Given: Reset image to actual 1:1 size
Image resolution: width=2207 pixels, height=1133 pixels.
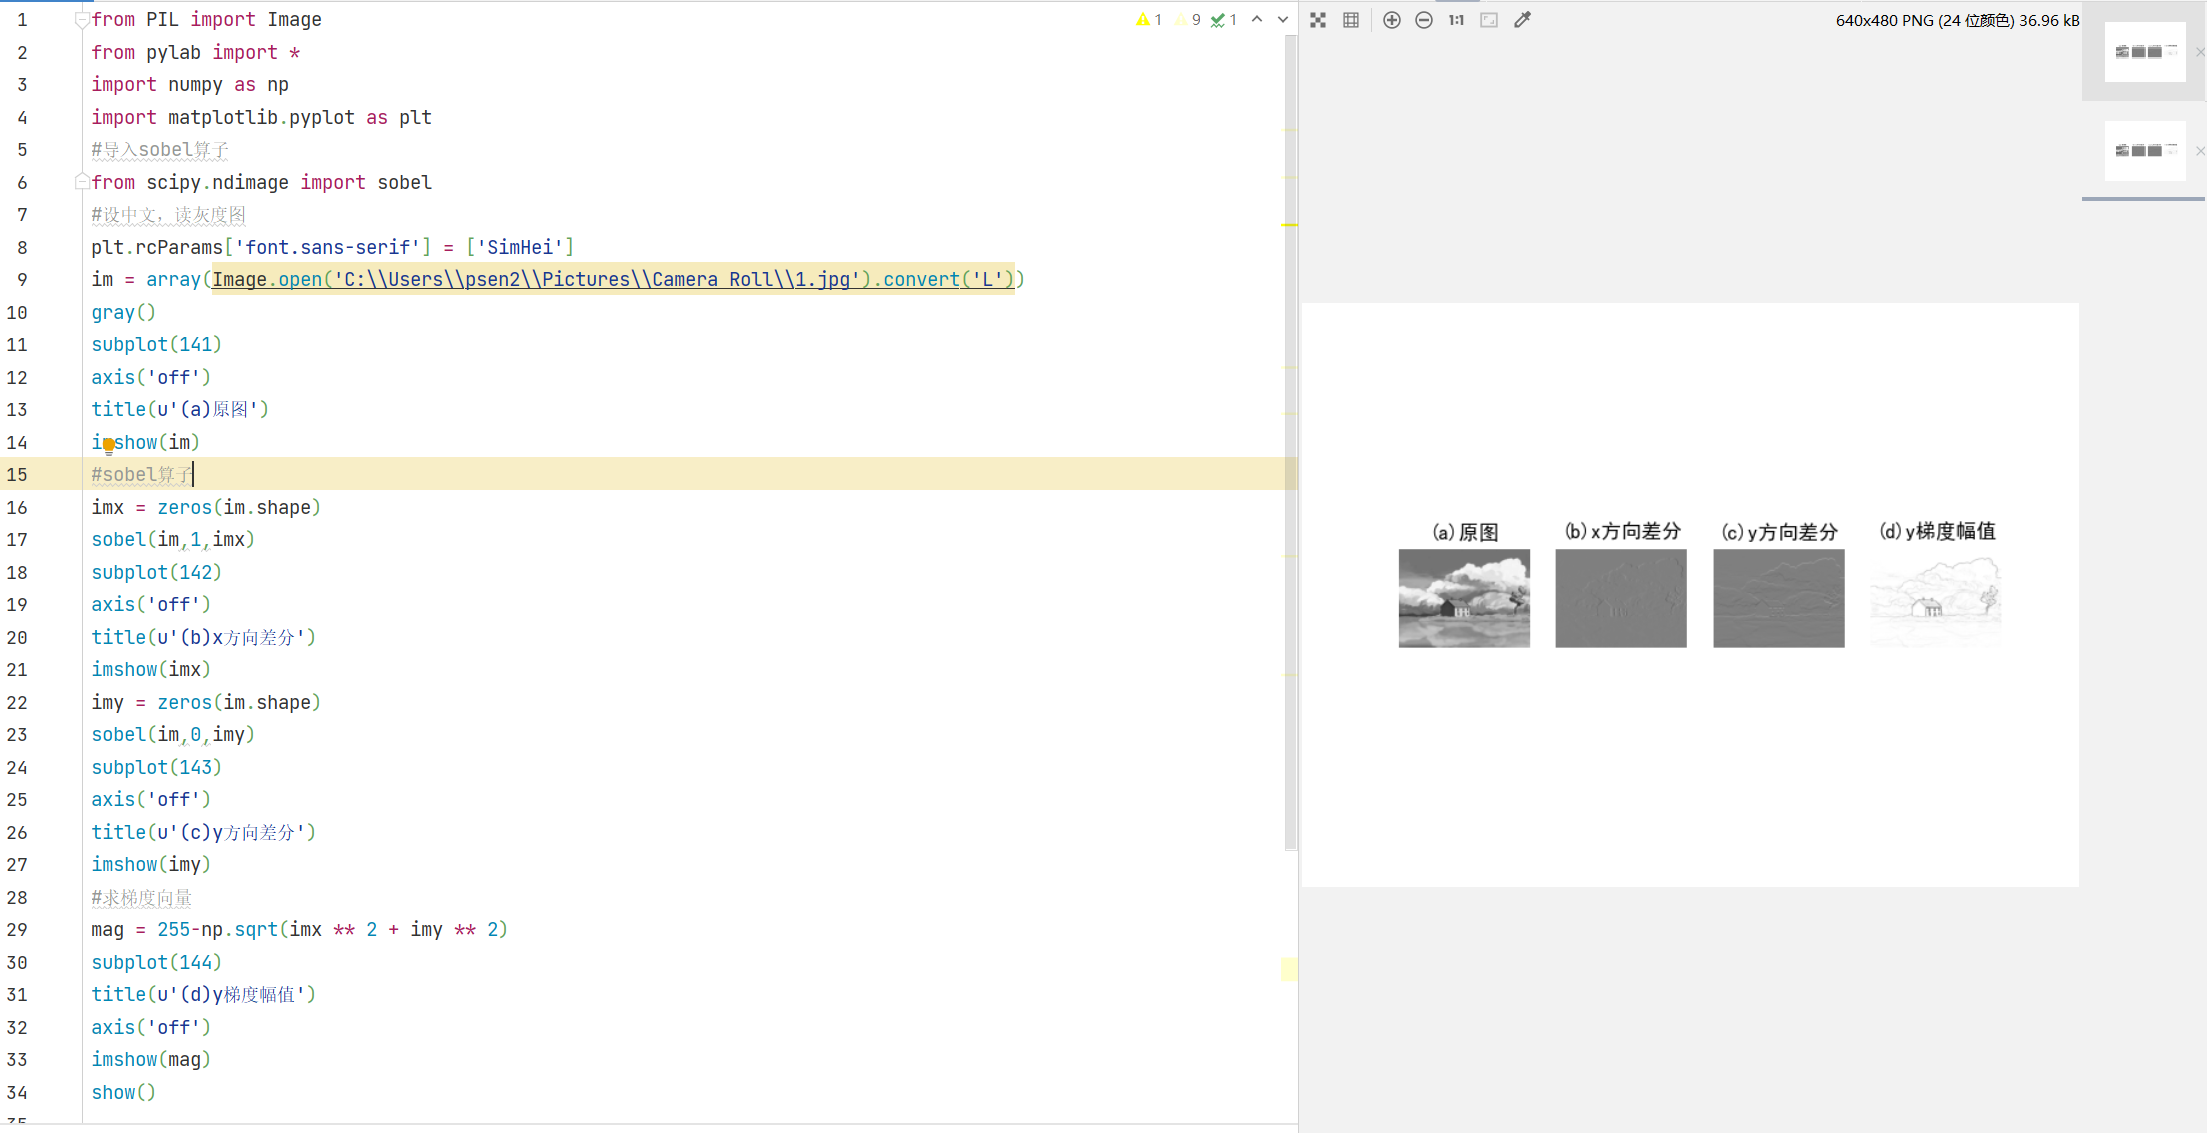Looking at the screenshot, I should point(1456,20).
